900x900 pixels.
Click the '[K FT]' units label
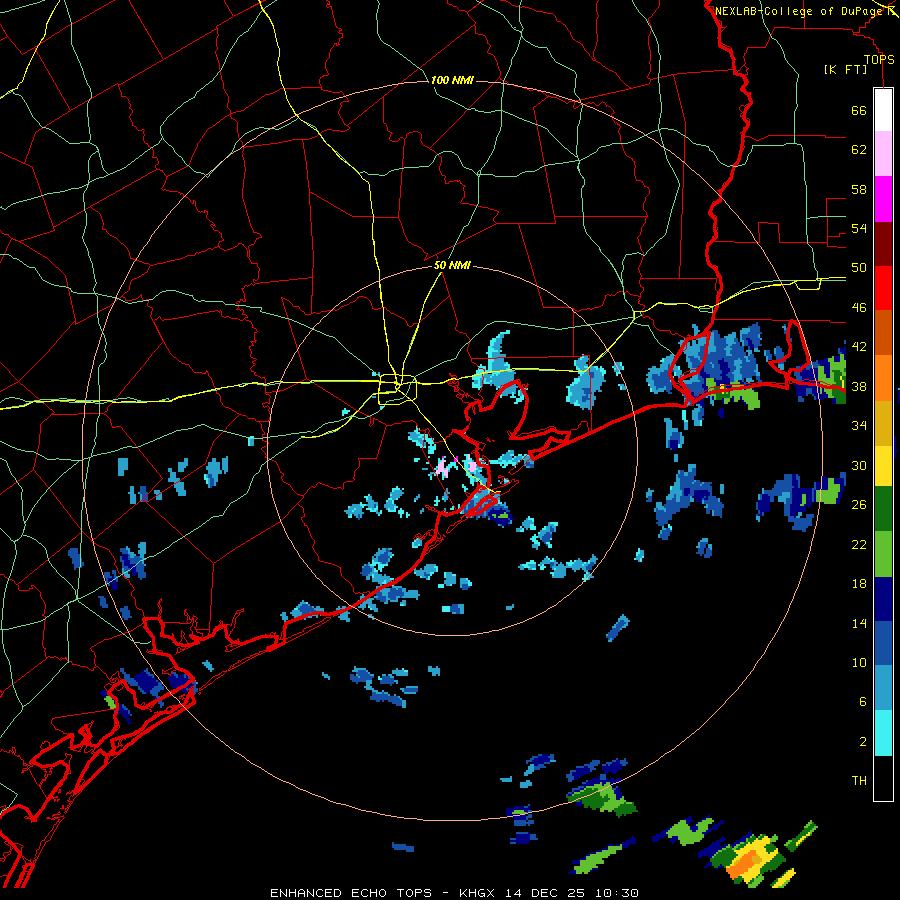tap(845, 69)
